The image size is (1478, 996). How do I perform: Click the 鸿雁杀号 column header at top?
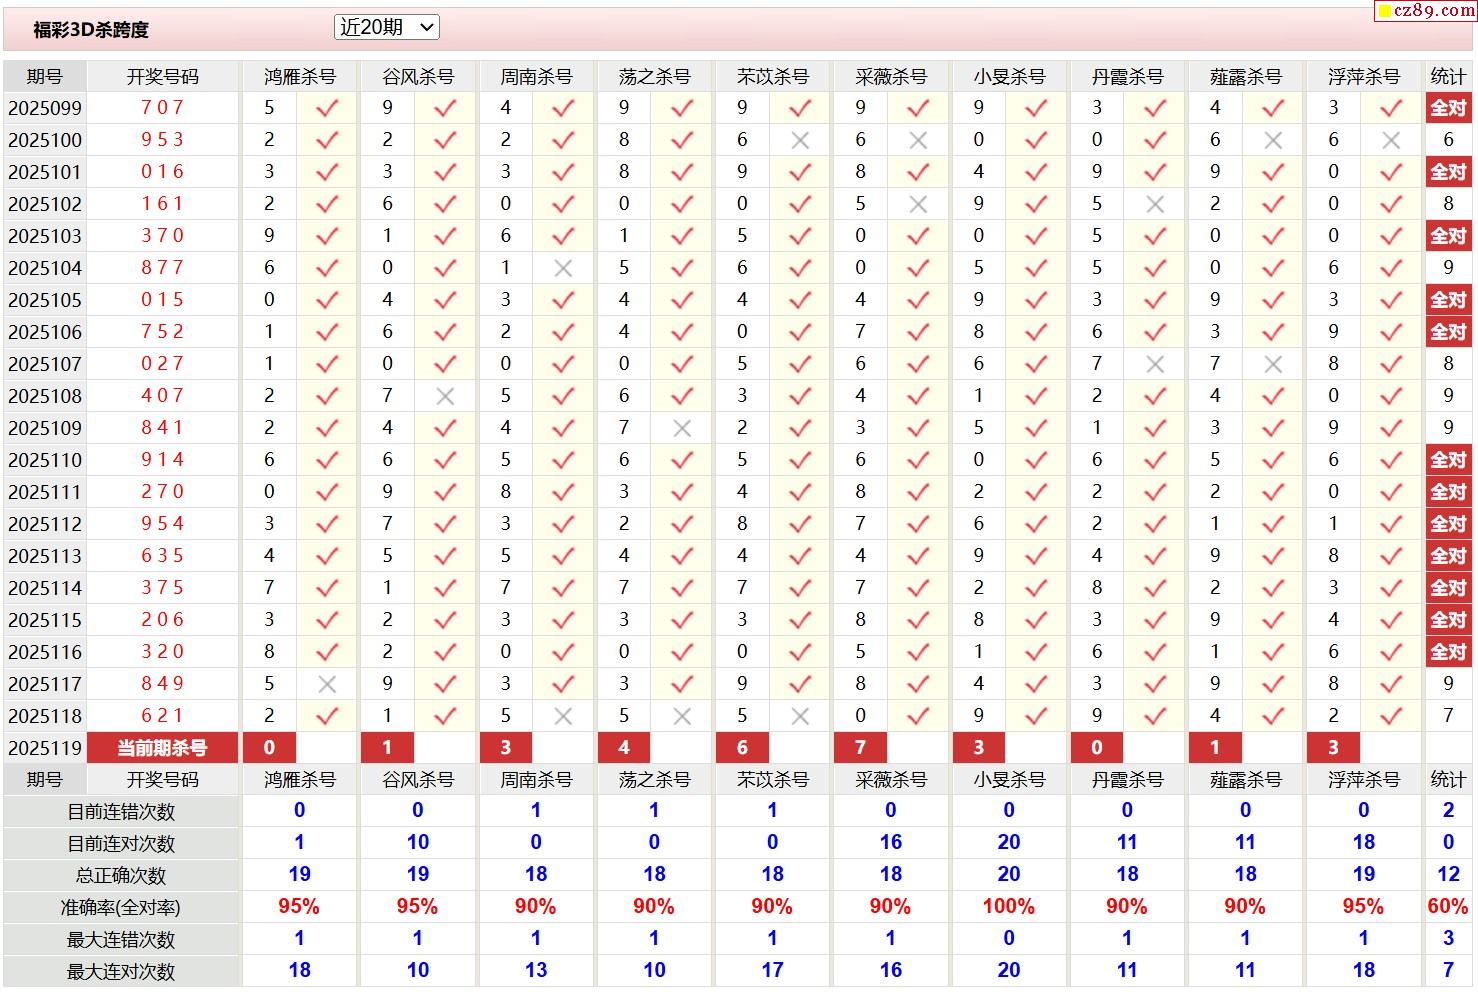click(x=299, y=77)
